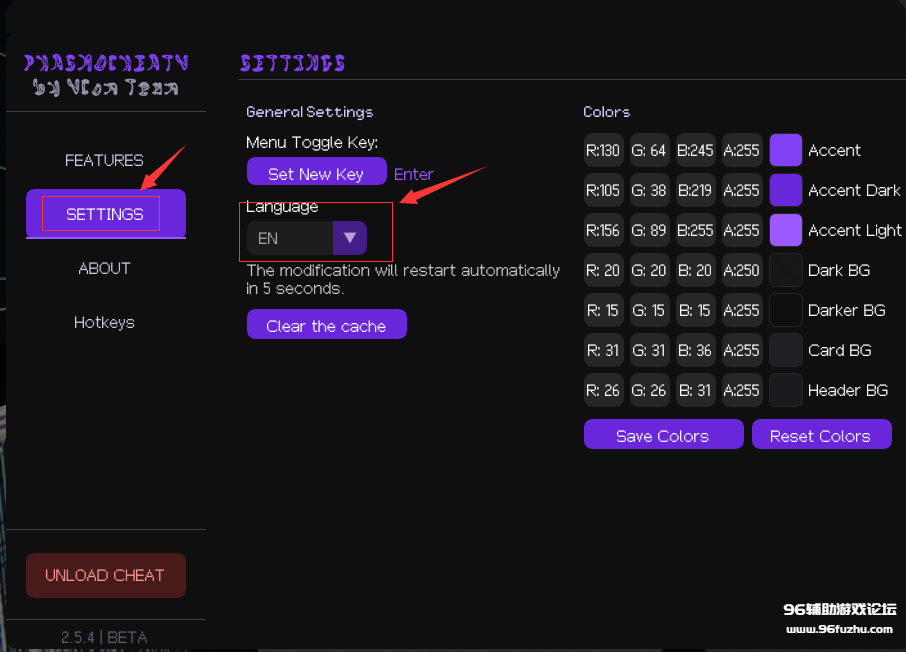The width and height of the screenshot is (906, 652).
Task: Open the Accent Dark color swatch
Action: 785,190
